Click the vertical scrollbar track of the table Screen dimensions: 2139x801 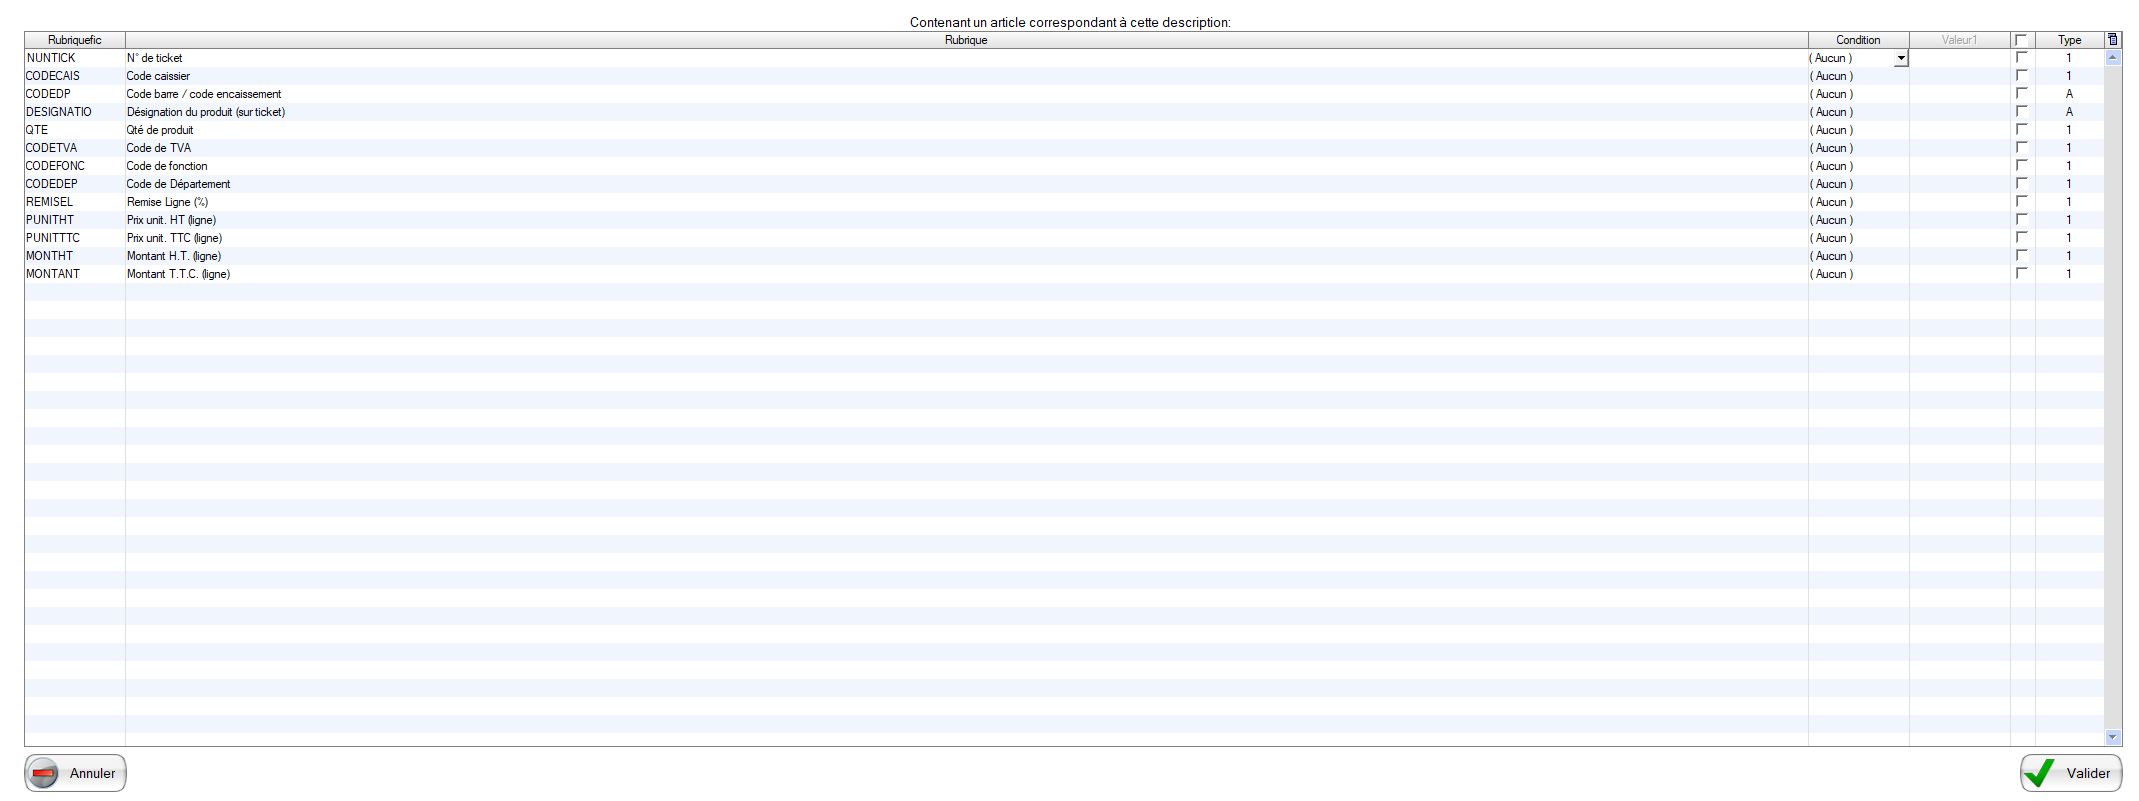[x=2113, y=400]
